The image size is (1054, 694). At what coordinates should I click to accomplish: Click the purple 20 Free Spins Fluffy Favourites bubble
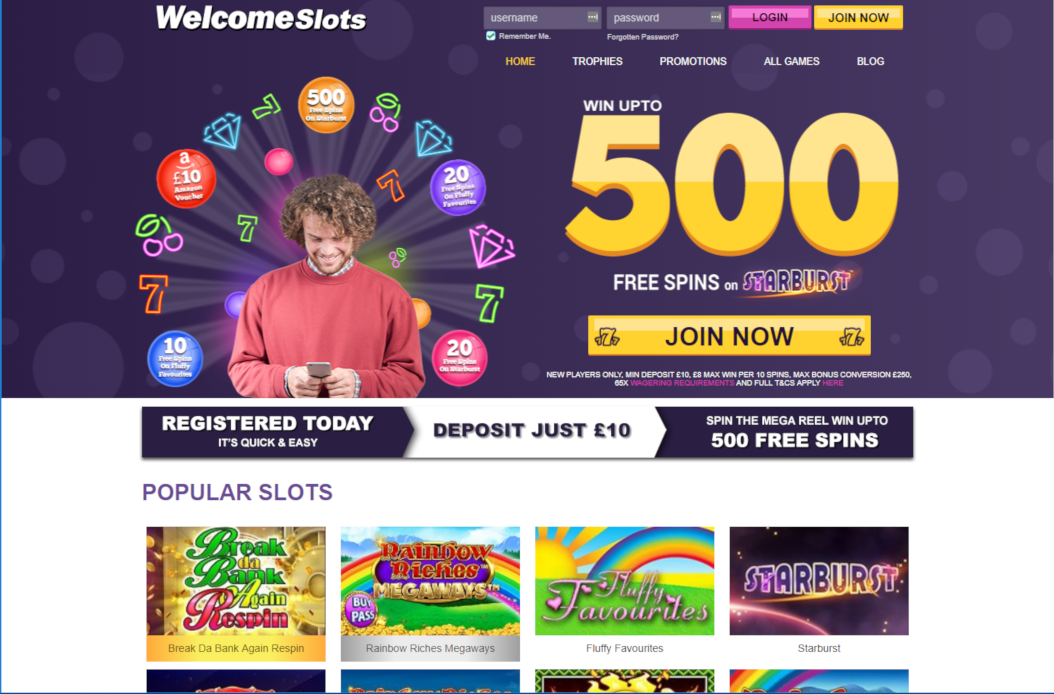458,187
